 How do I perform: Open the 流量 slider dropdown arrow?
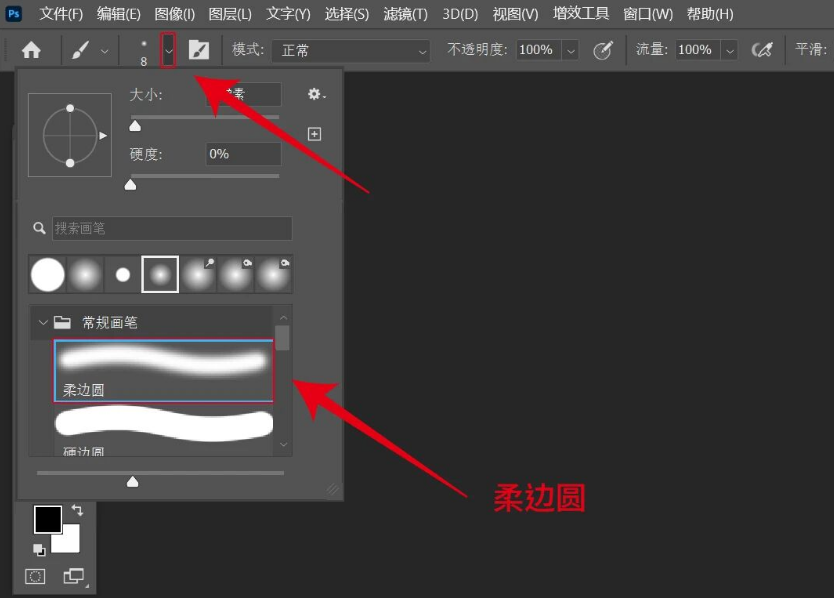pyautogui.click(x=730, y=51)
